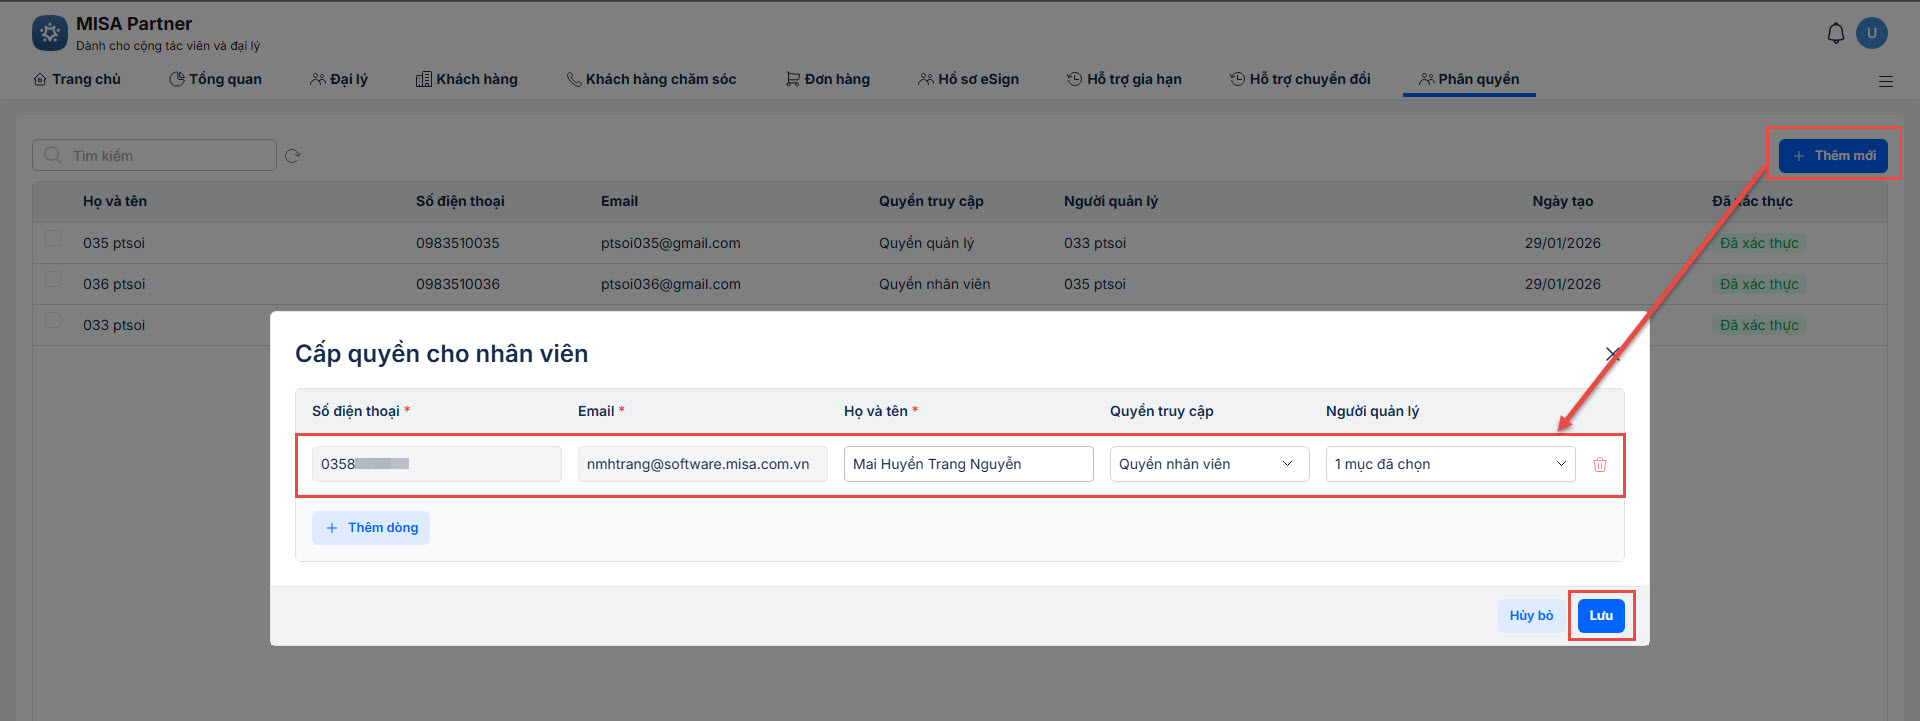Focus the Tìm kiếm search box
This screenshot has width=1920, height=721.
tap(154, 155)
